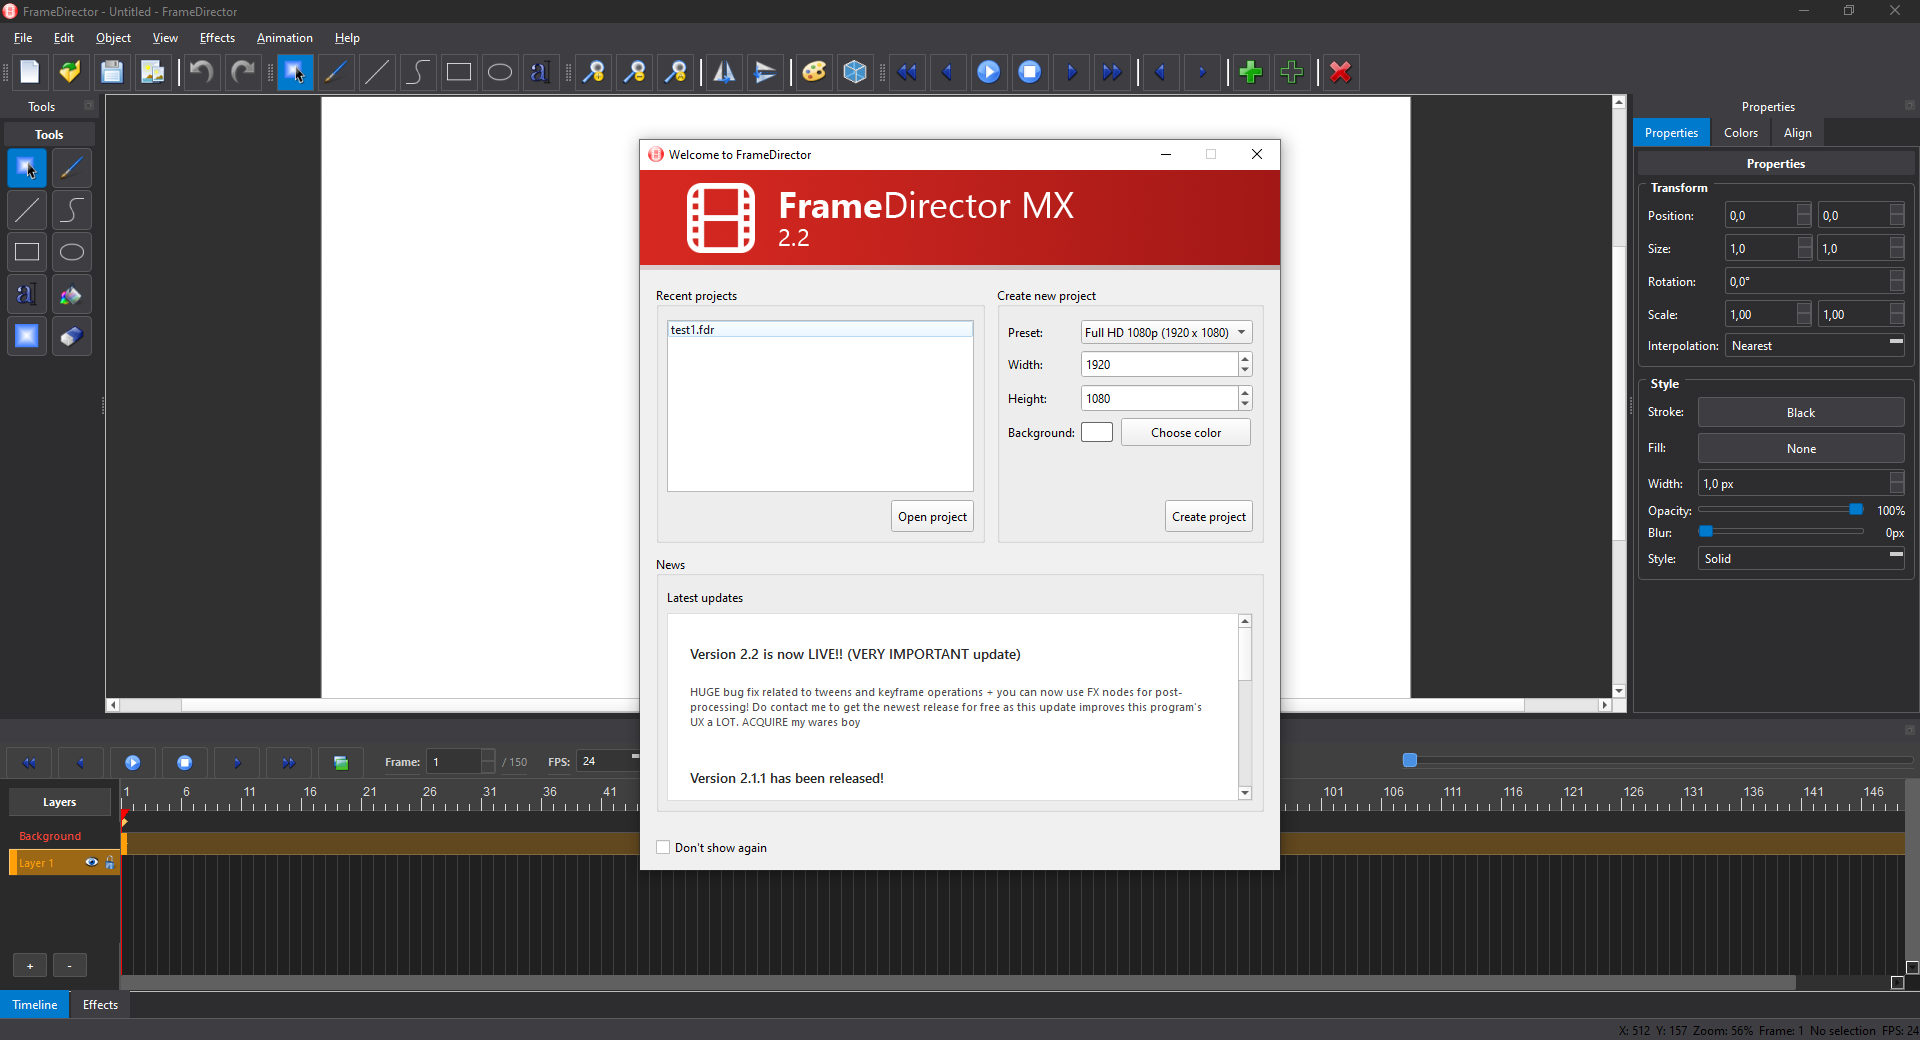Click the Flip Vertical toolbar icon
The width and height of the screenshot is (1920, 1040).
[765, 72]
